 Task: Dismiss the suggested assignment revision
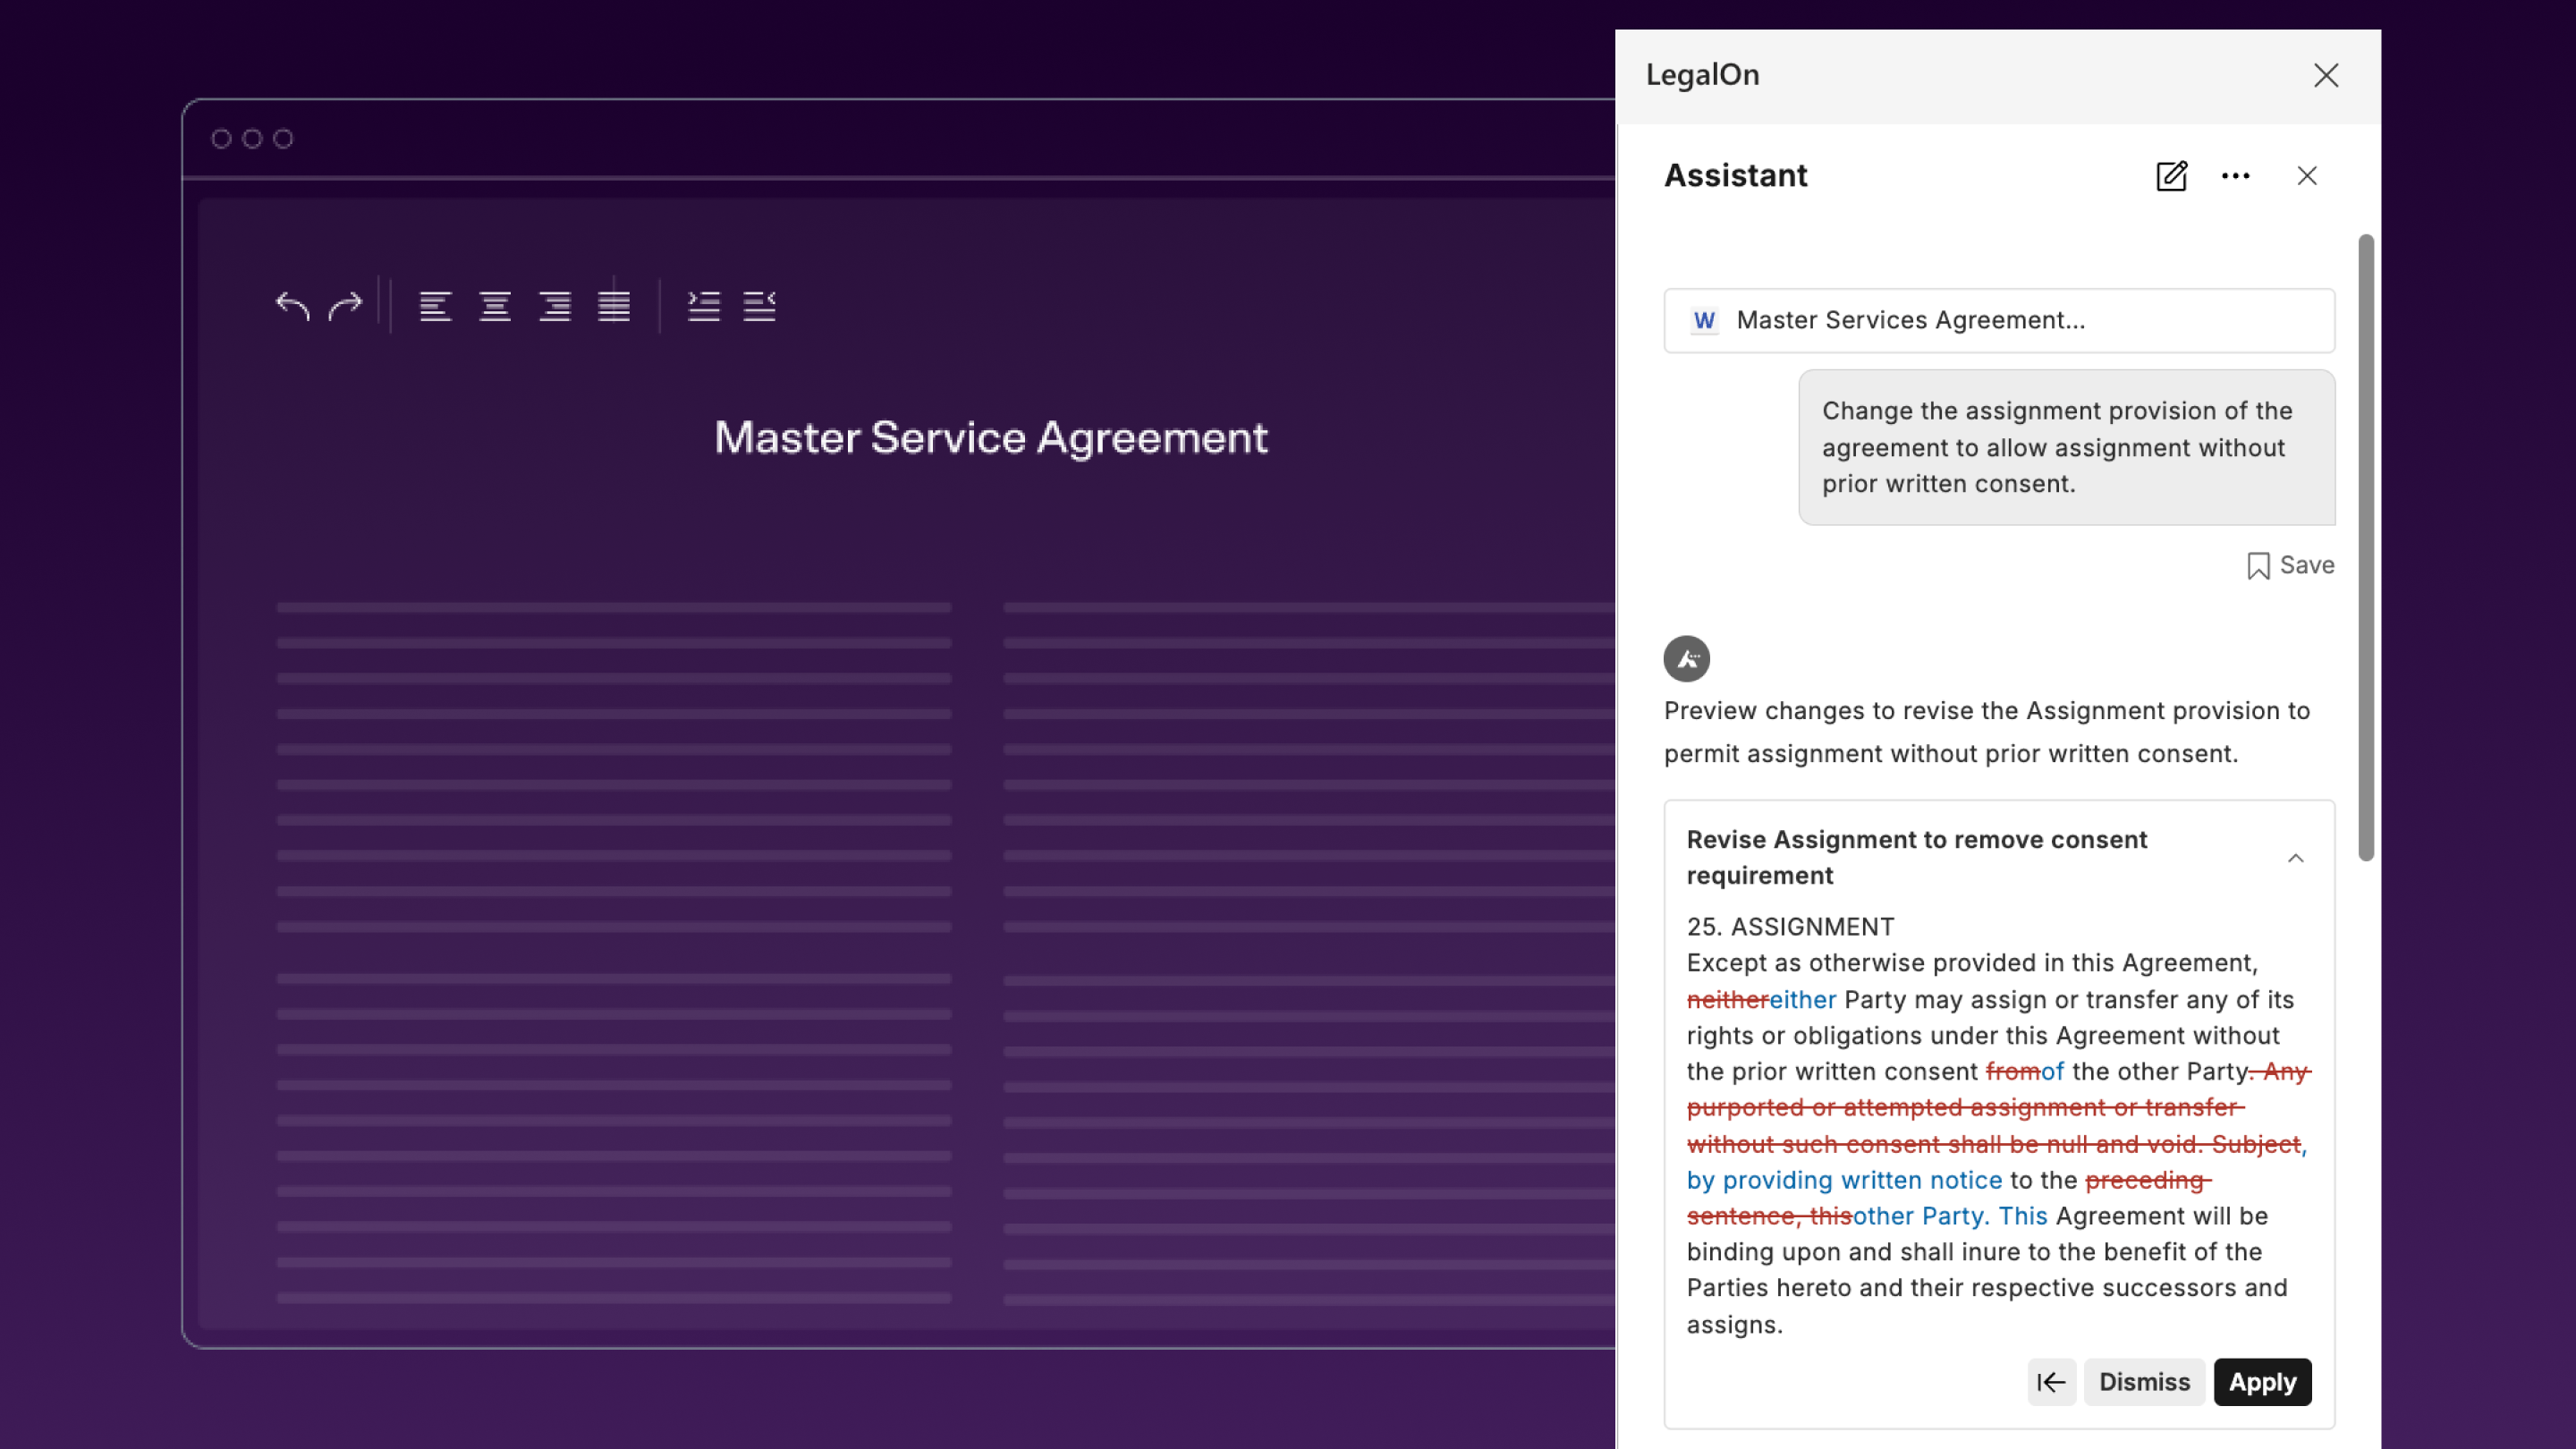(2144, 1382)
